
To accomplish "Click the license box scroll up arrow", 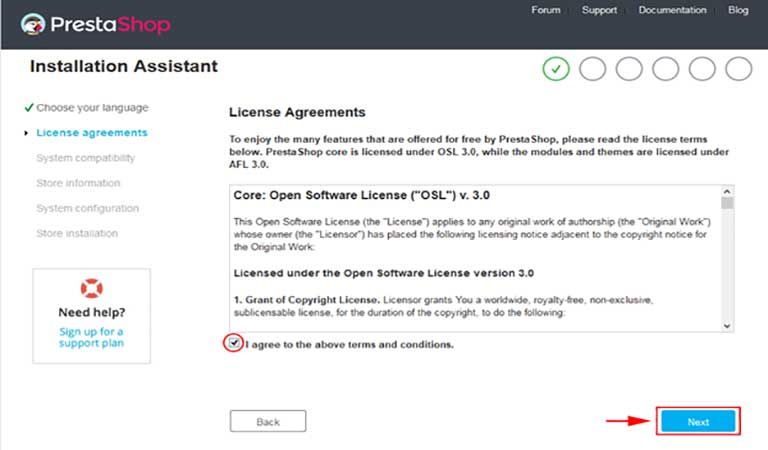I will [x=727, y=191].
